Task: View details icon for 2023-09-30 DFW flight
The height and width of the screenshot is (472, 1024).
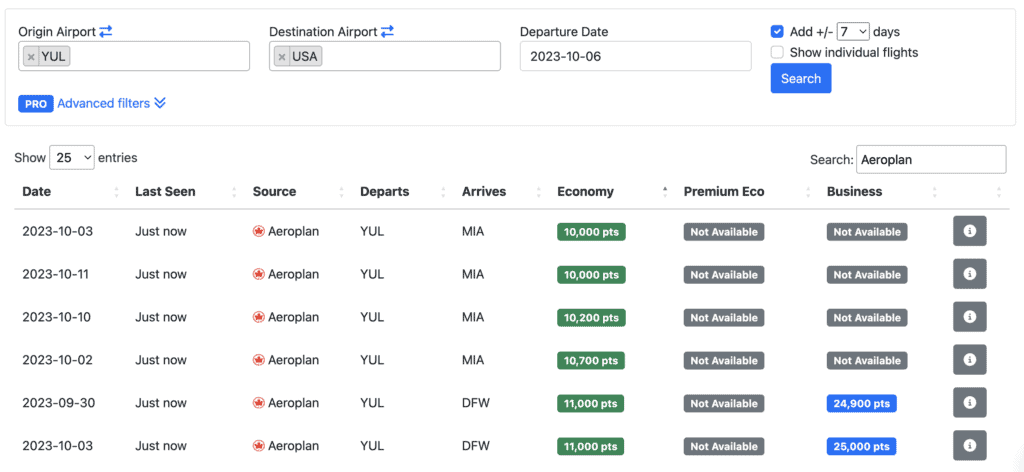Action: point(969,403)
